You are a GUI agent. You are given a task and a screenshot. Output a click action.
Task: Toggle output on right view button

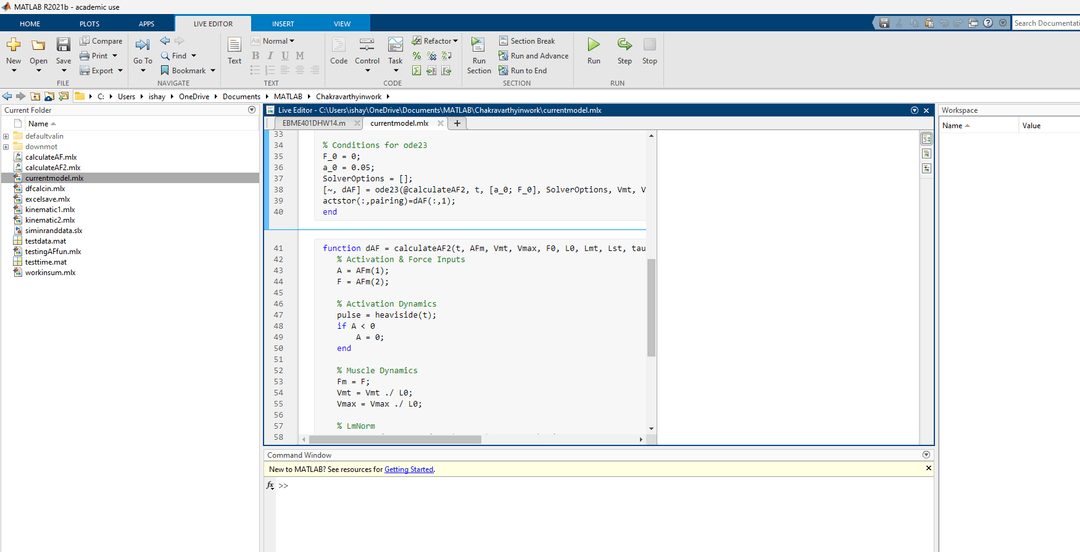click(x=926, y=140)
